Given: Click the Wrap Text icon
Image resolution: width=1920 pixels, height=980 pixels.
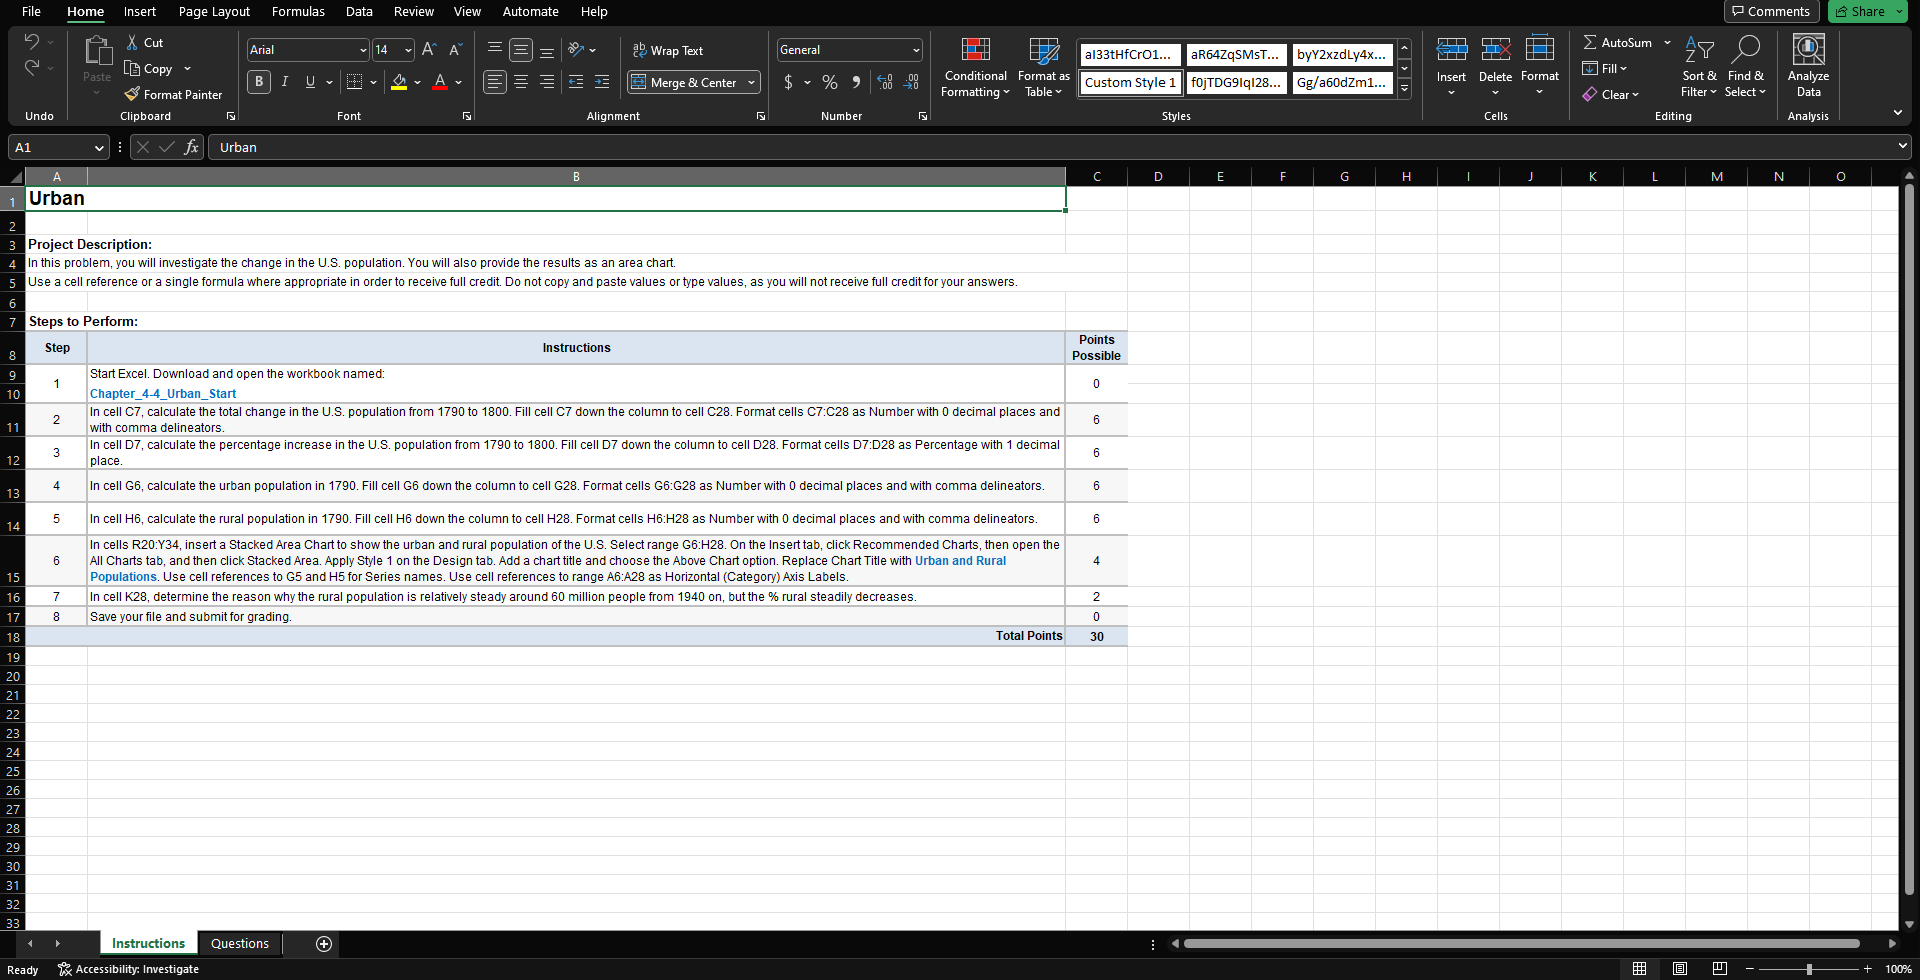Looking at the screenshot, I should point(640,50).
